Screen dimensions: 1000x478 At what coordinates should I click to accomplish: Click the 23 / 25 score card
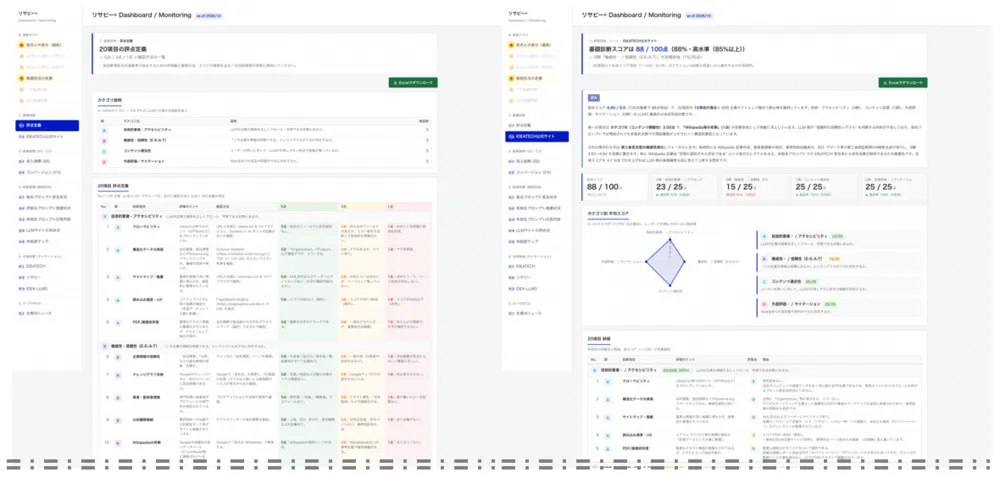684,188
